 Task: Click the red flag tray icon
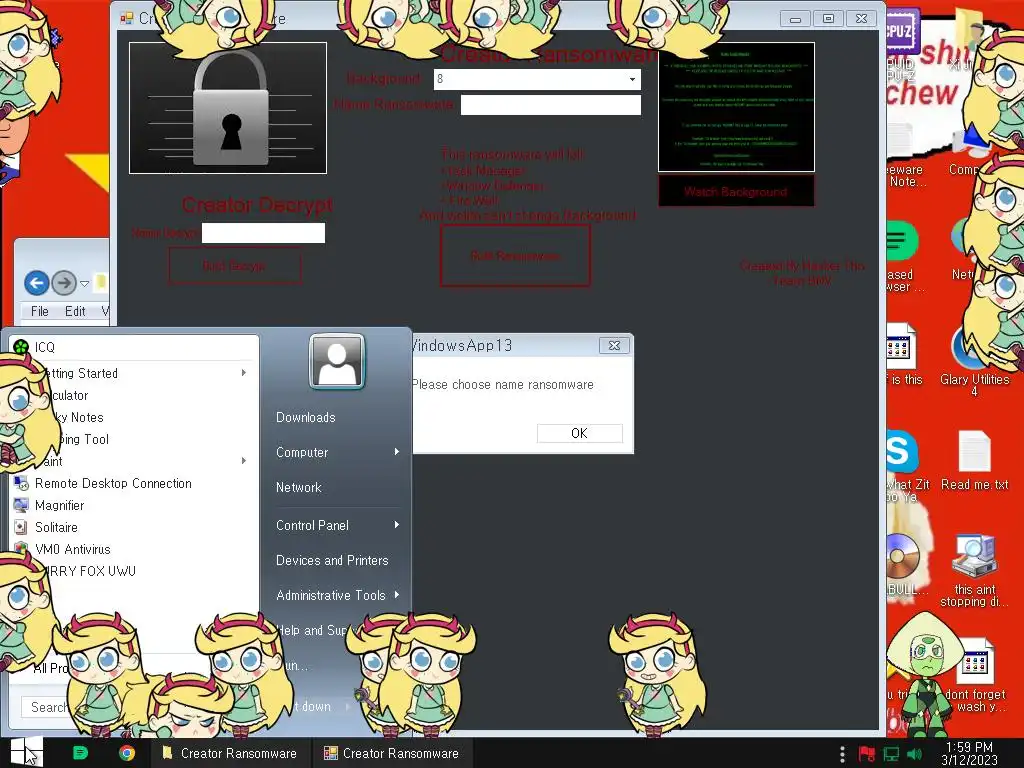pyautogui.click(x=867, y=754)
